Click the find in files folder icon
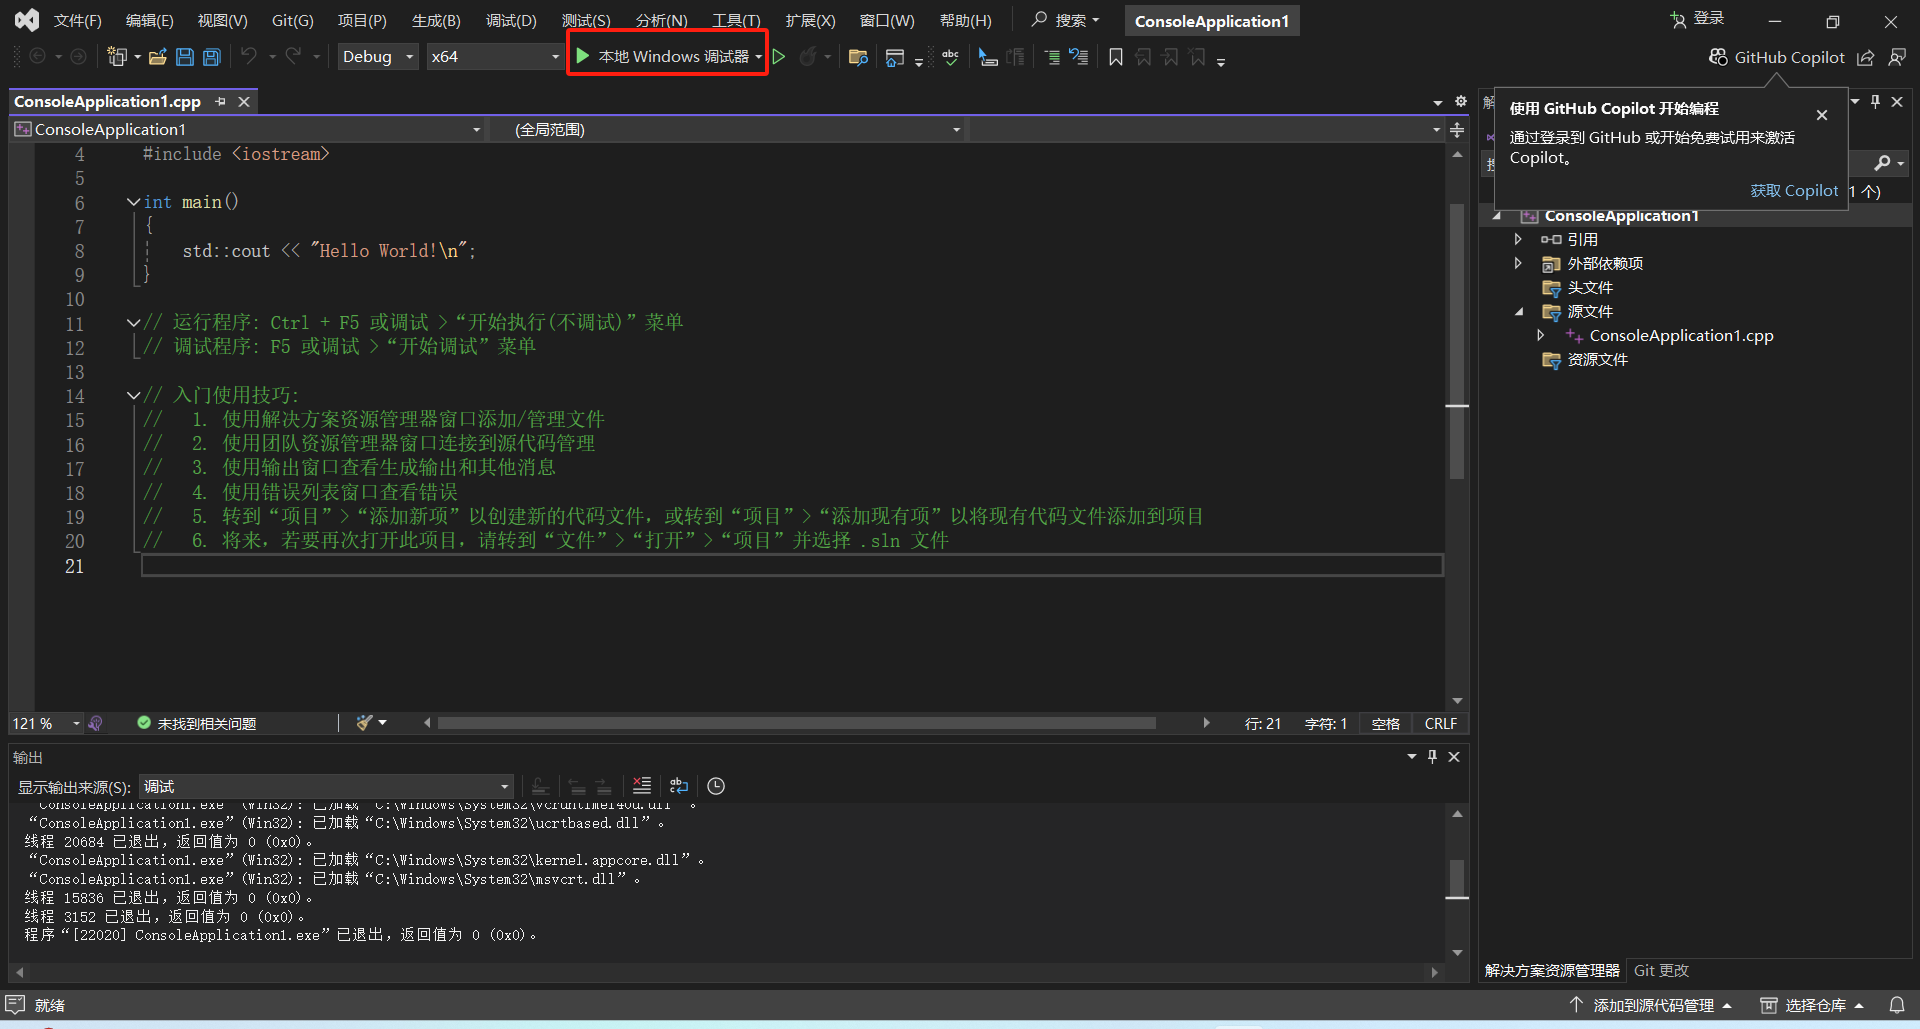This screenshot has height=1029, width=1920. point(858,57)
